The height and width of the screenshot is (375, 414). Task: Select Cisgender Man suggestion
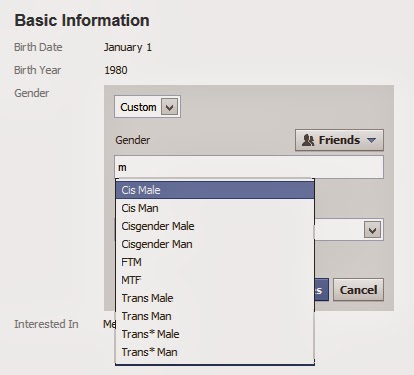point(215,244)
